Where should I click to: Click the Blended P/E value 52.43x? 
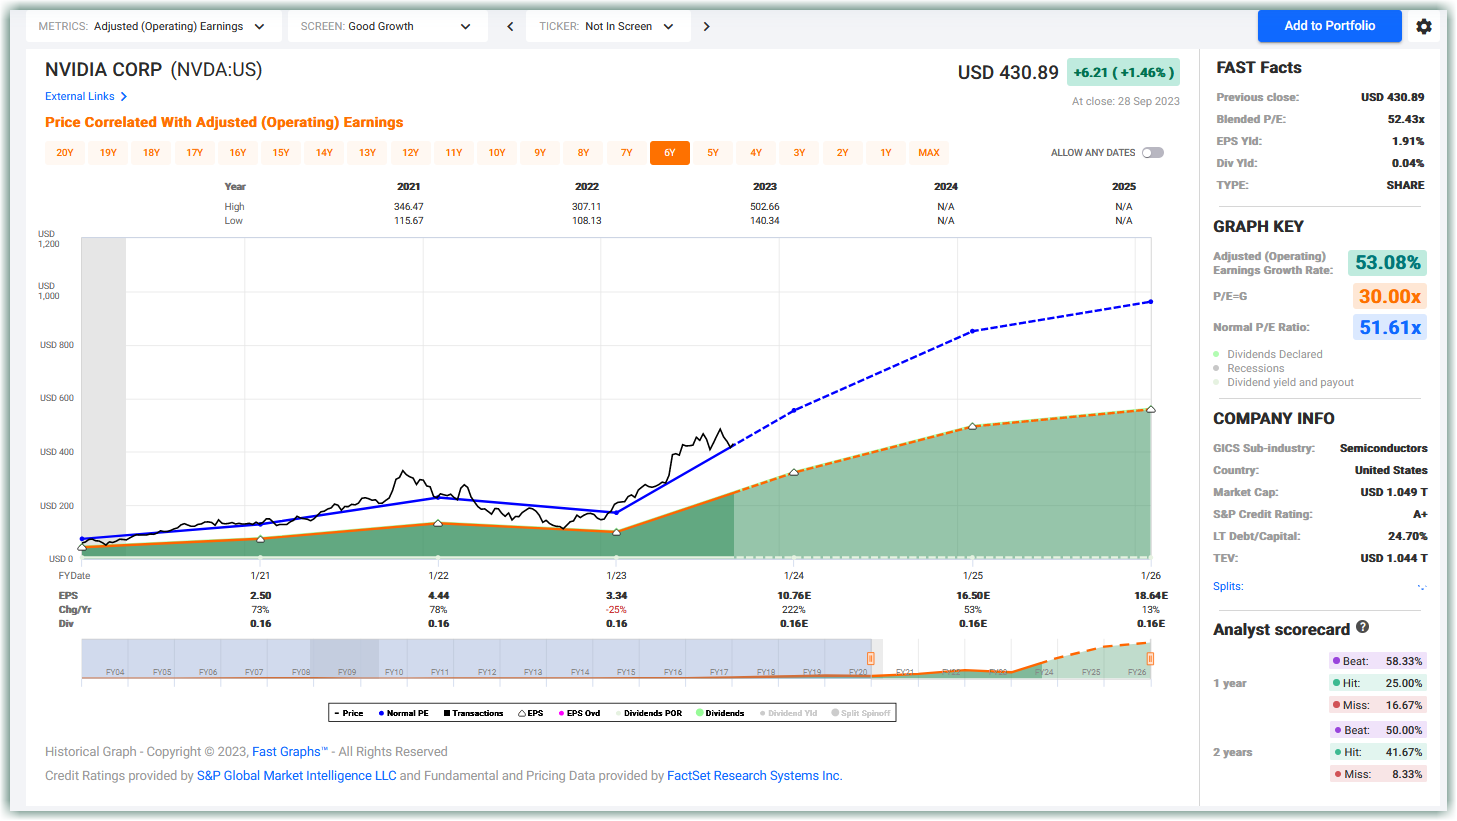point(1406,119)
